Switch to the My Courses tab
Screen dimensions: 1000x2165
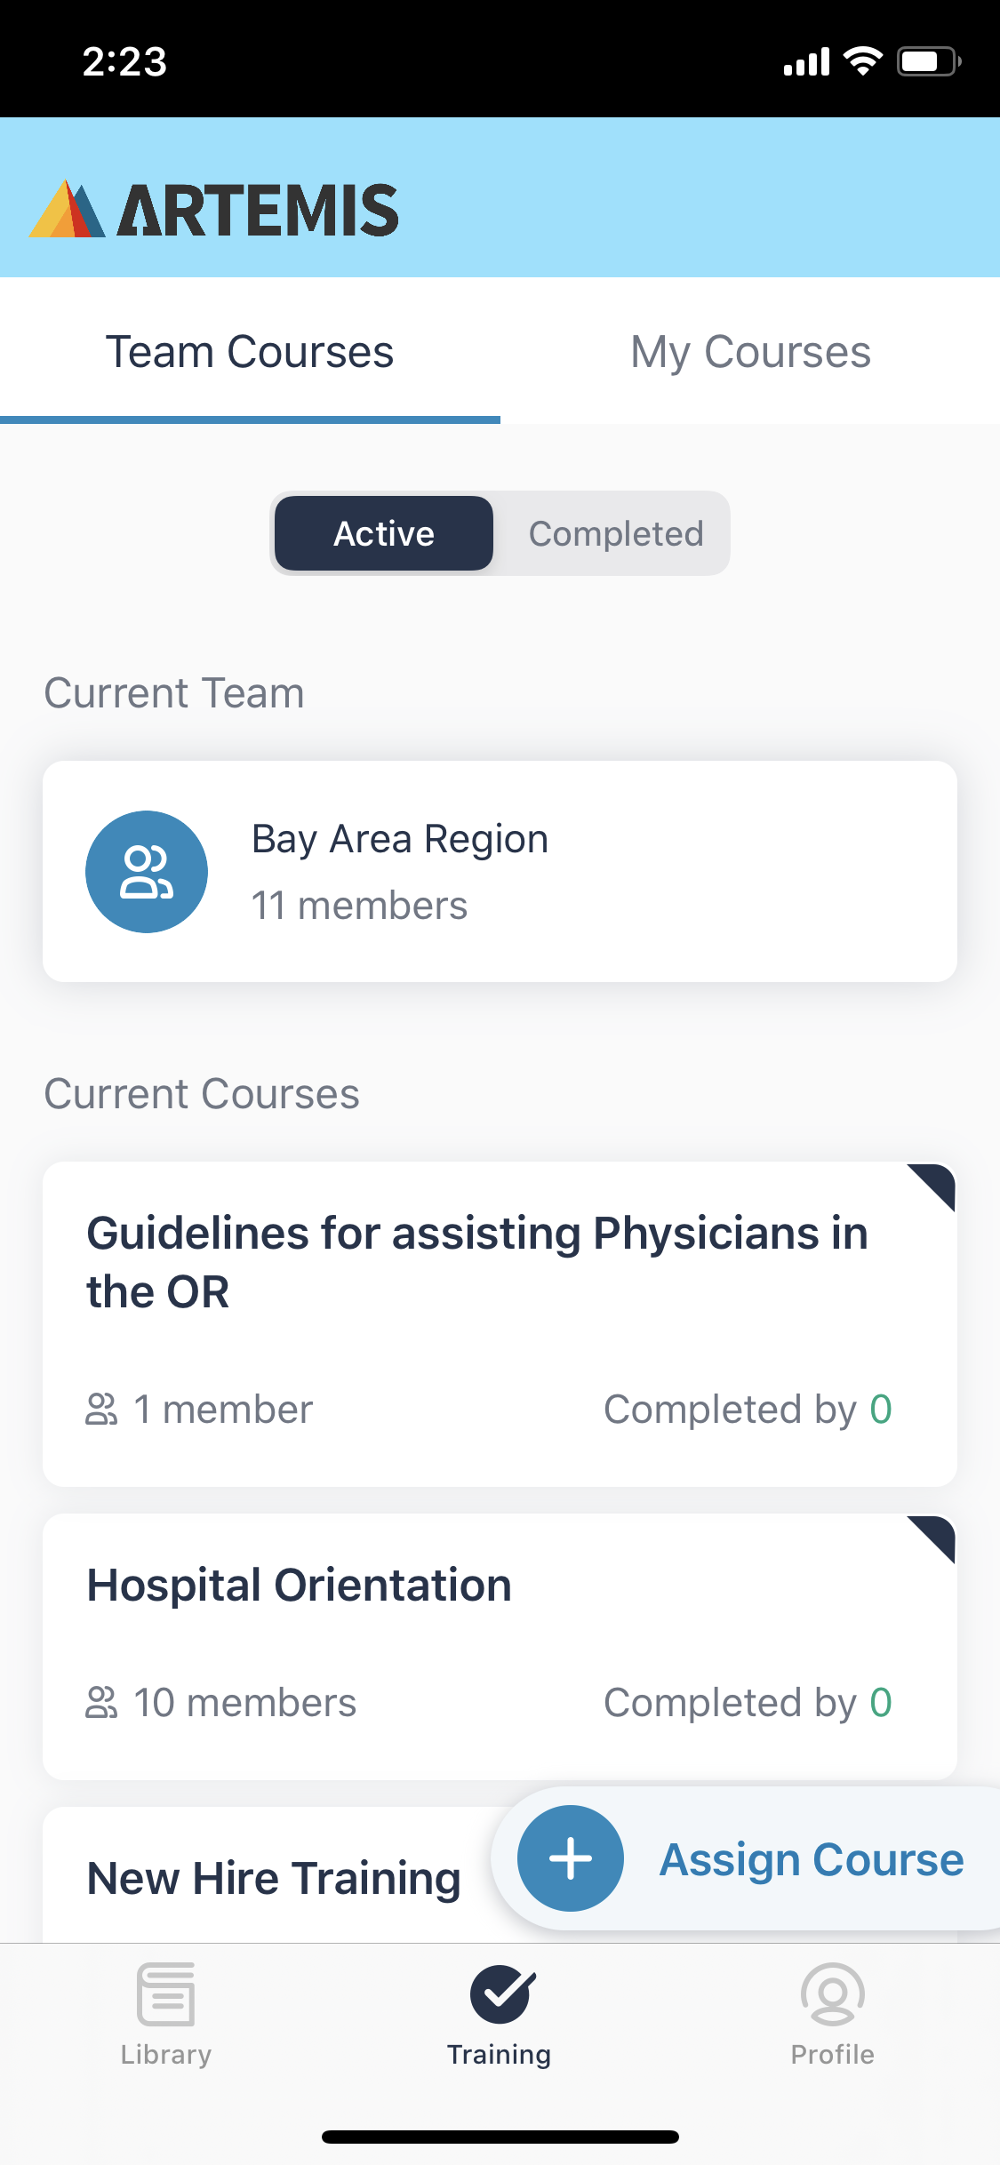tap(750, 352)
